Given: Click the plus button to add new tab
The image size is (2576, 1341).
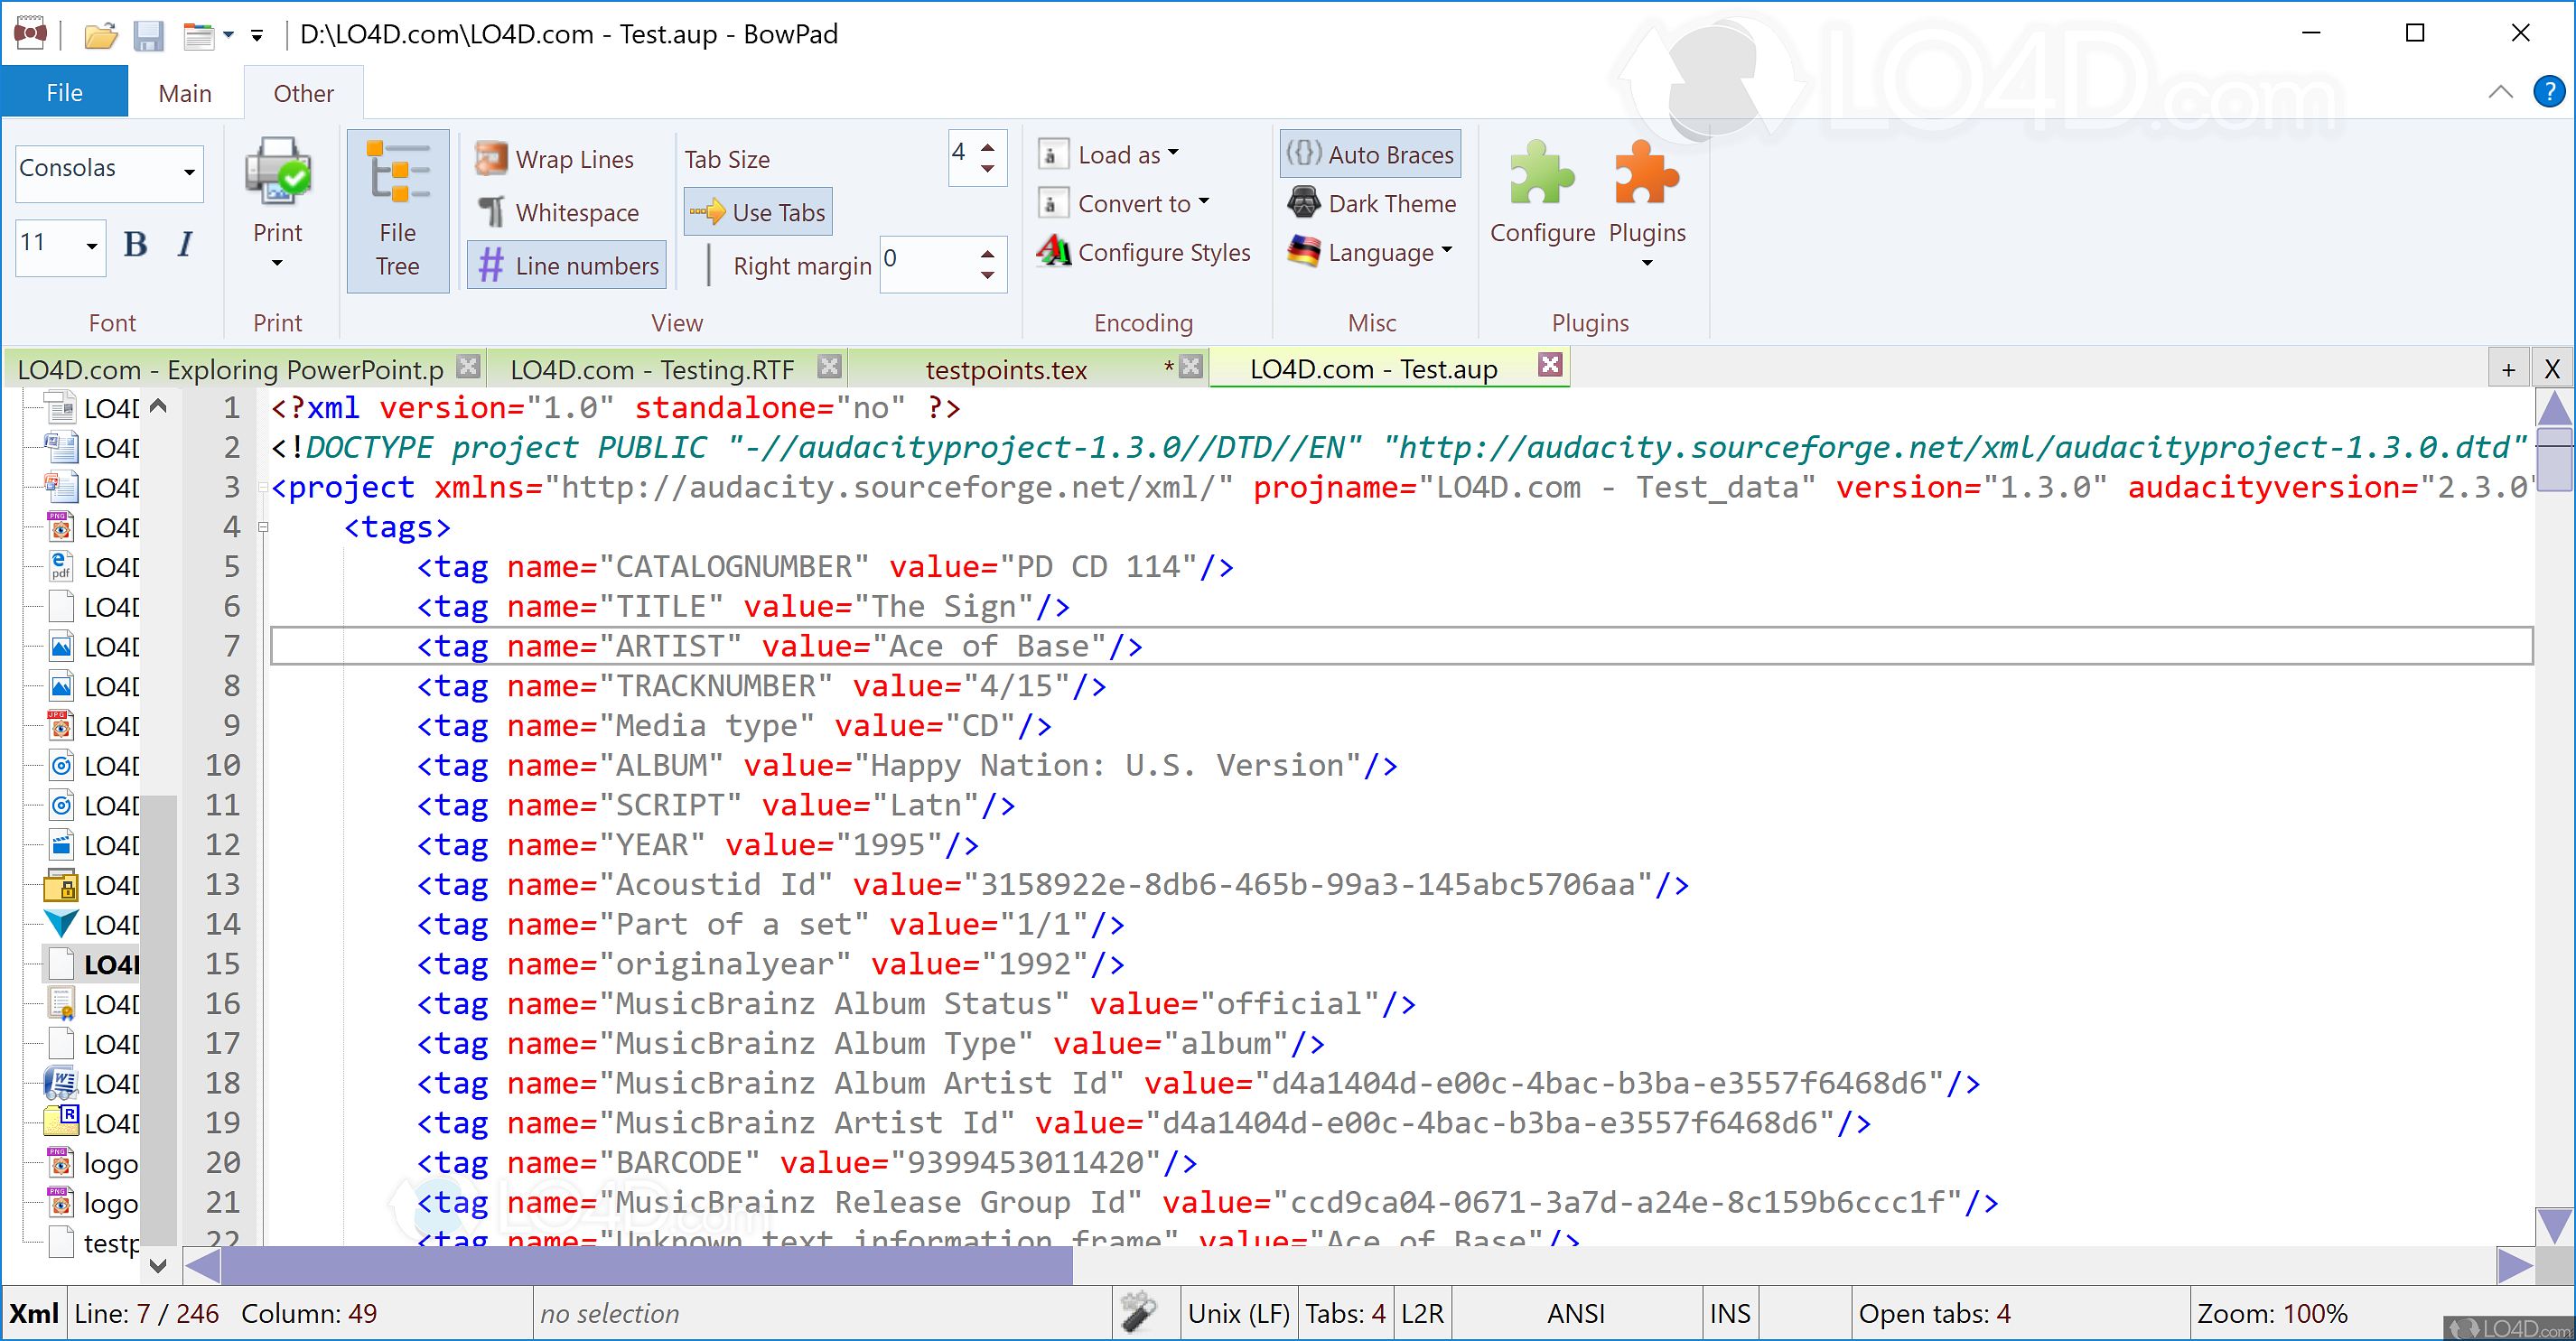Looking at the screenshot, I should tap(2508, 370).
